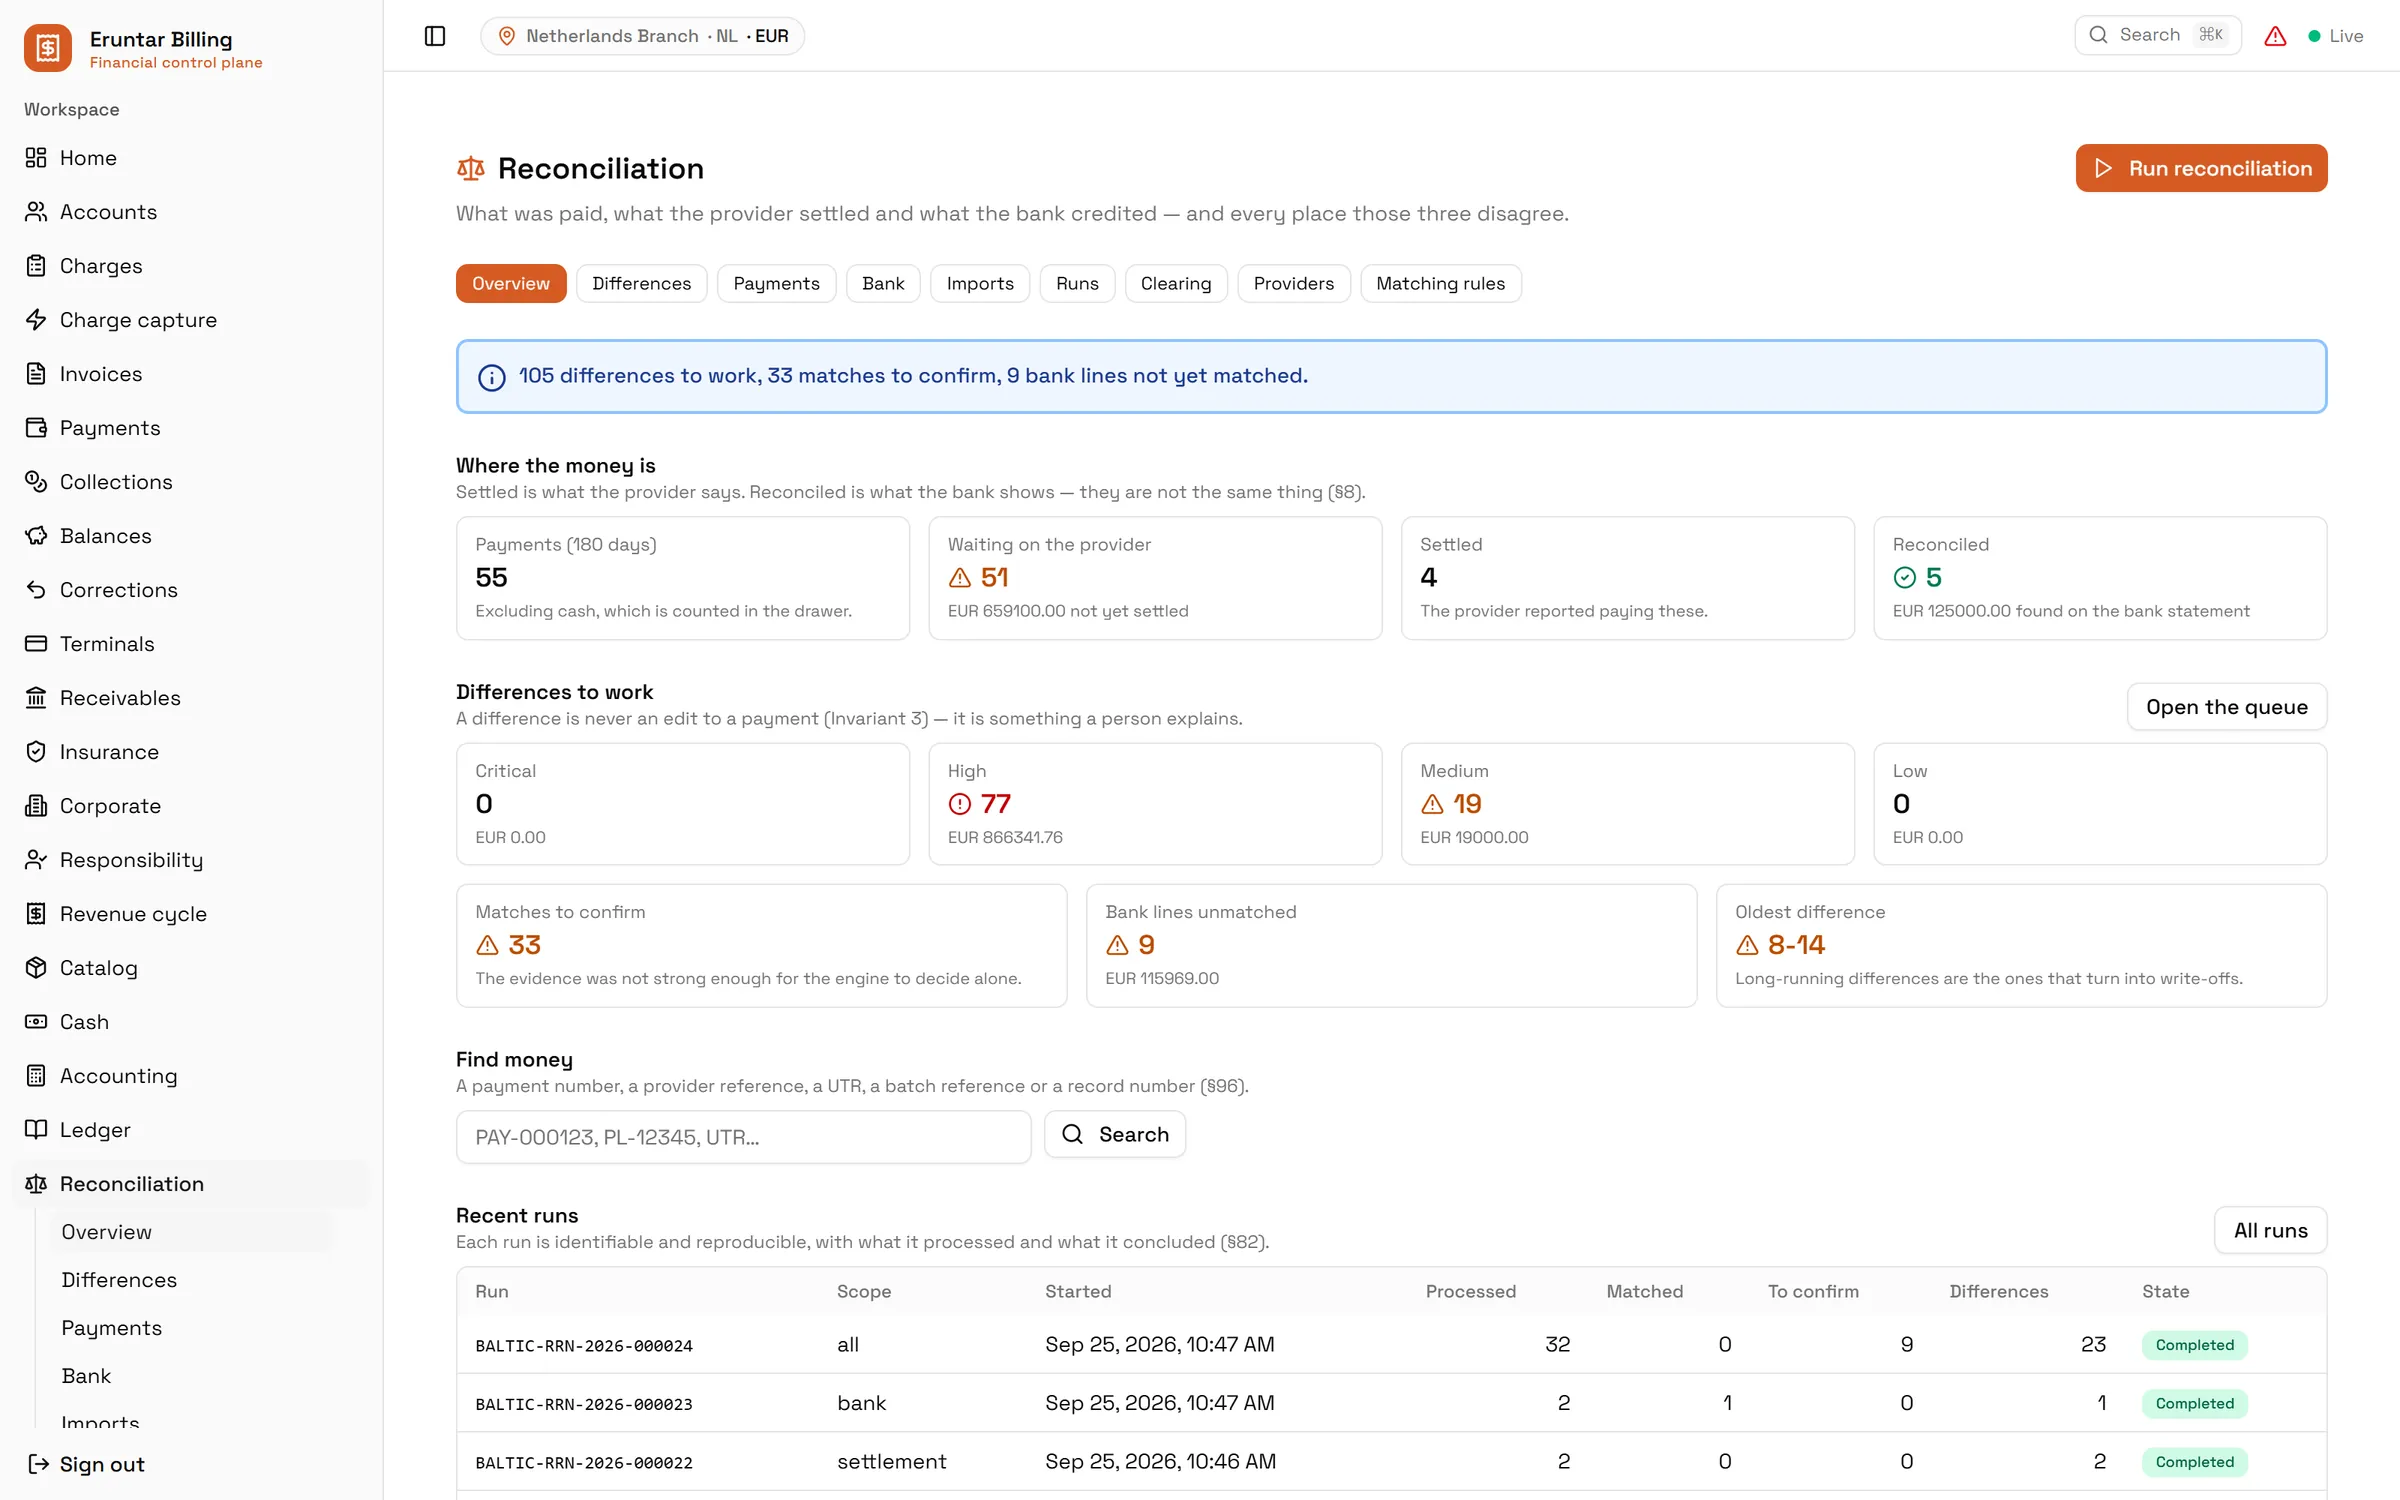Open the red alert warning icon
Viewport: 2400px width, 1500px height.
pos(2275,36)
